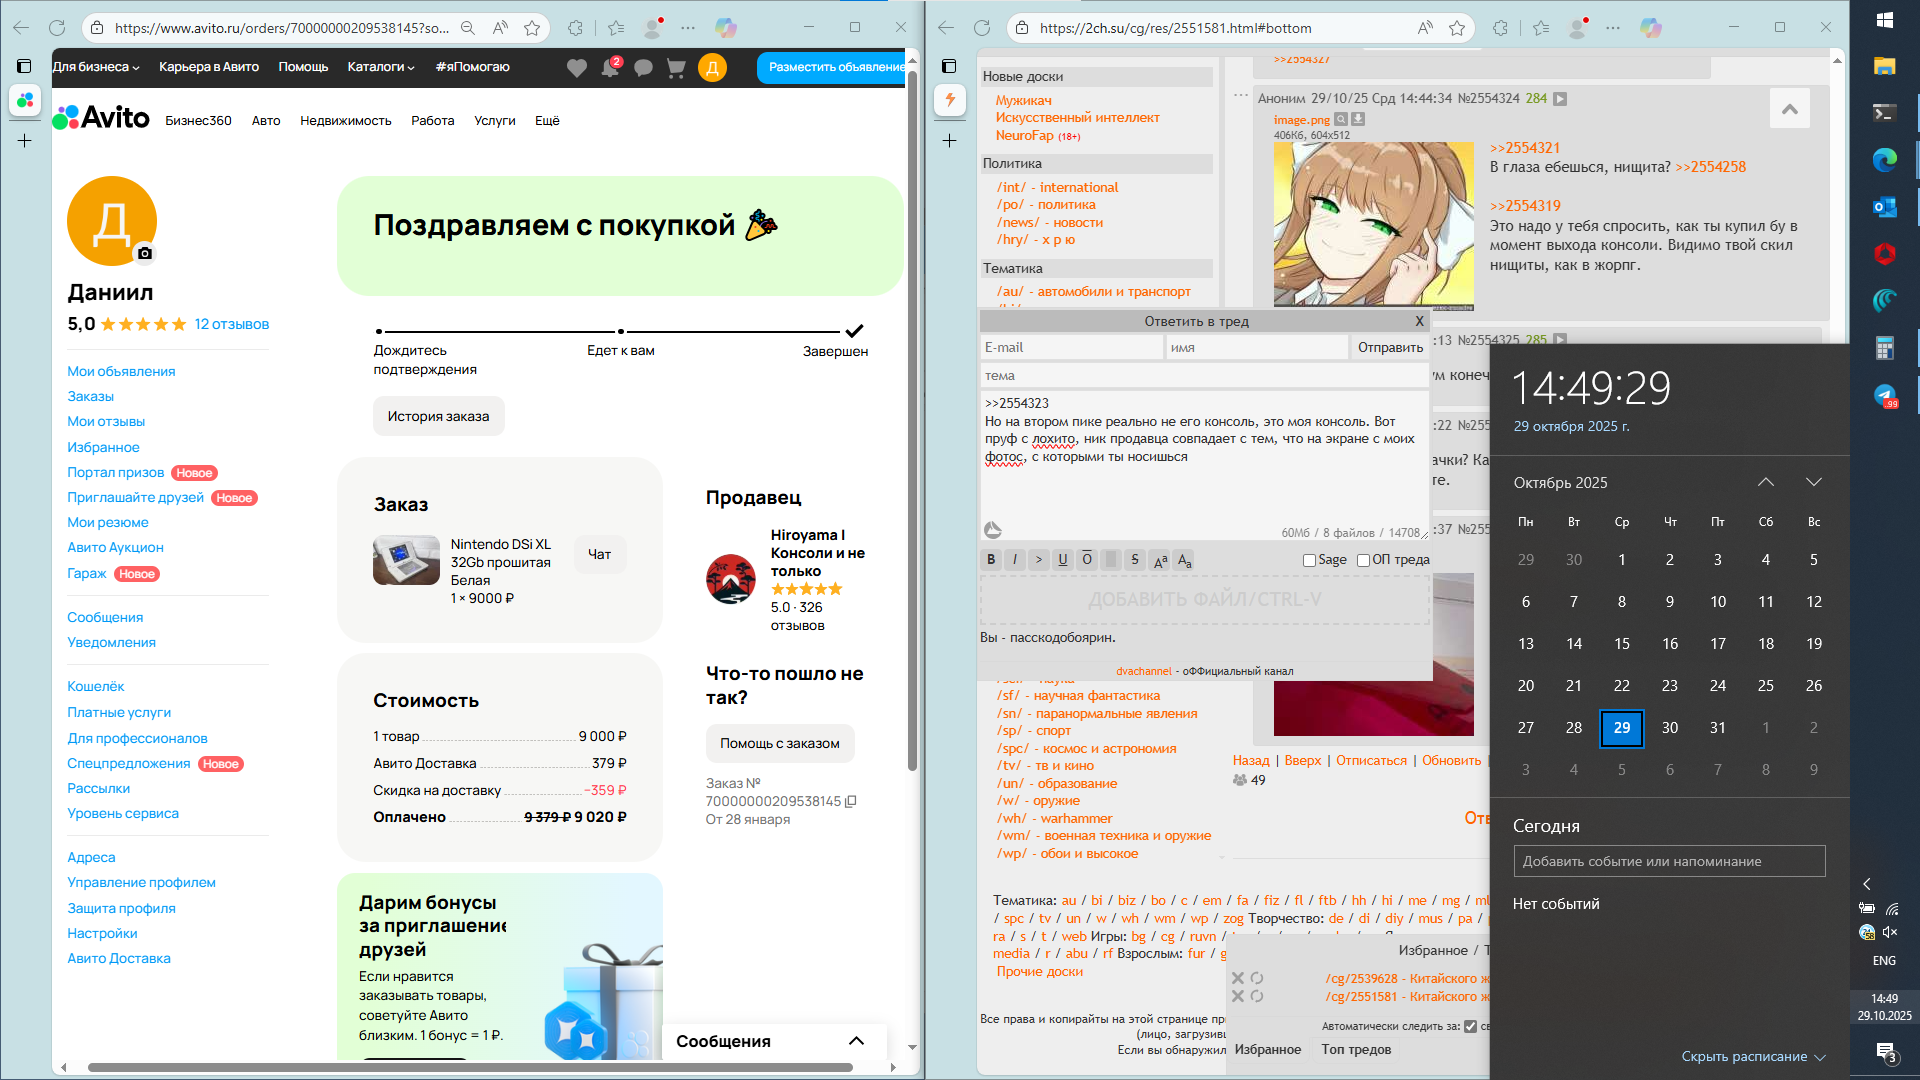Image resolution: width=1920 pixels, height=1080 pixels.
Task: Click the superscript text formatting button
Action: point(1160,560)
